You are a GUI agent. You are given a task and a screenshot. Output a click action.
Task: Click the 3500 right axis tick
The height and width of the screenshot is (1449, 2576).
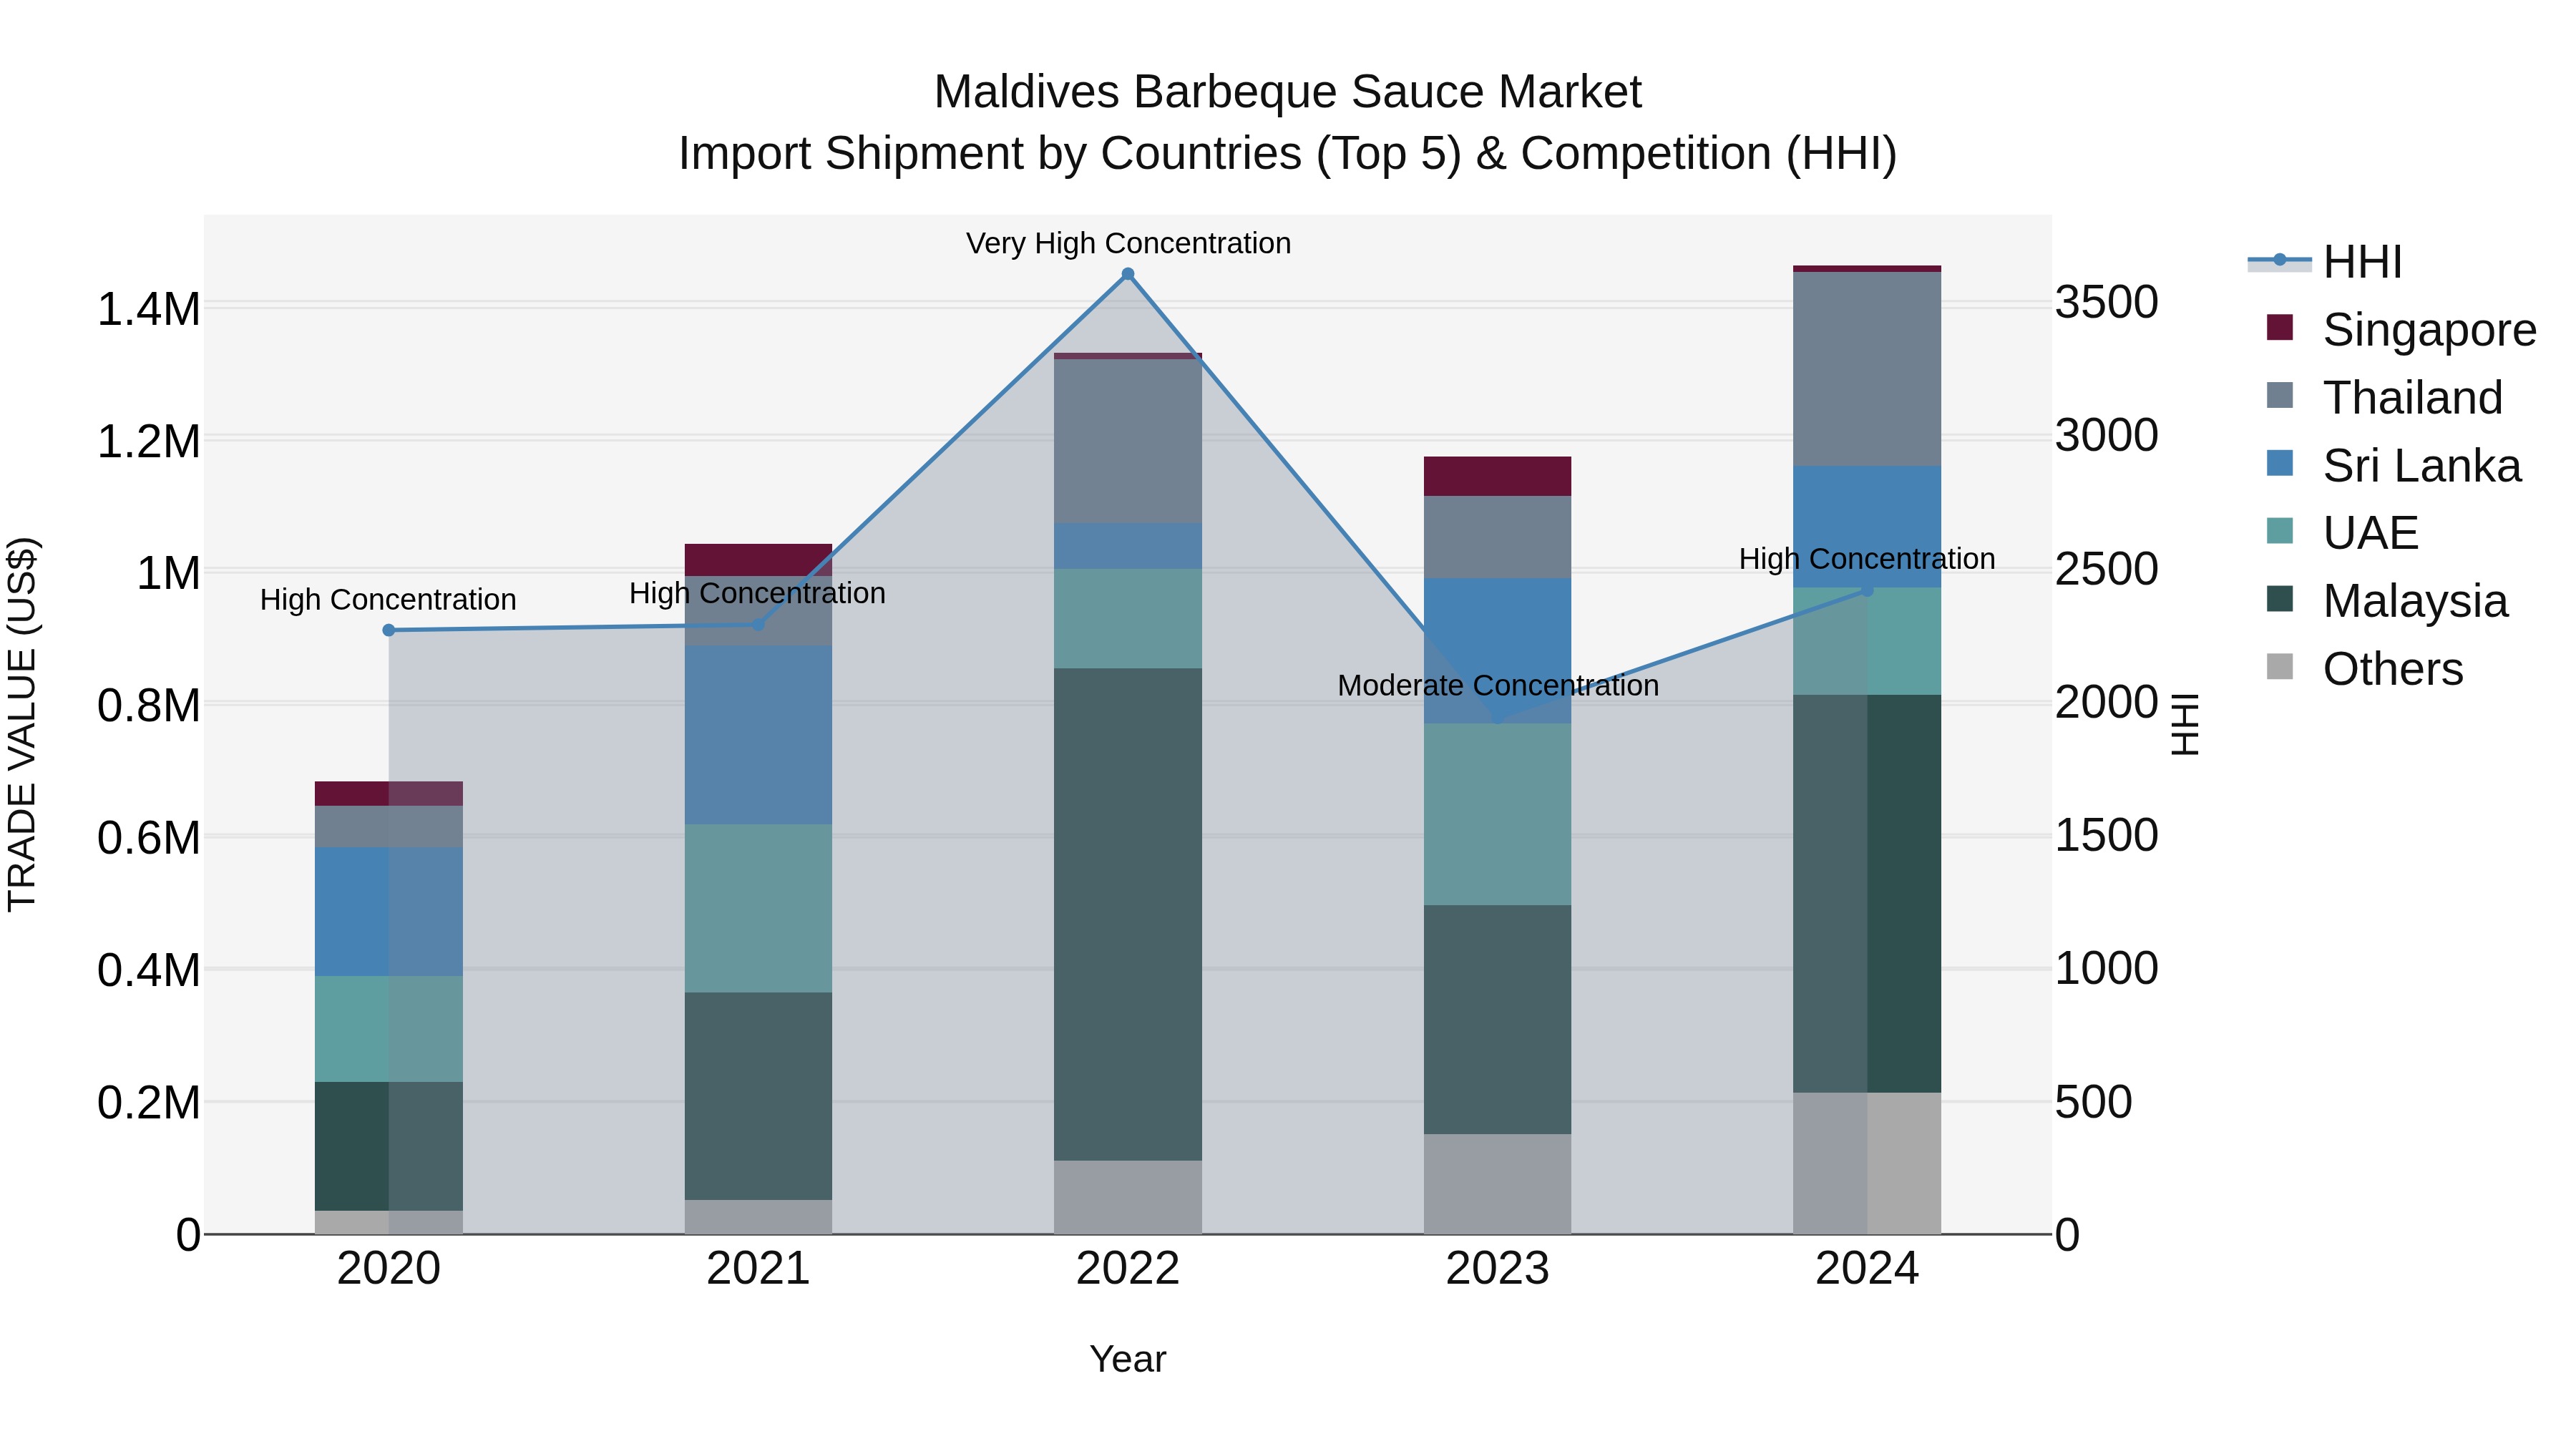tap(2107, 302)
